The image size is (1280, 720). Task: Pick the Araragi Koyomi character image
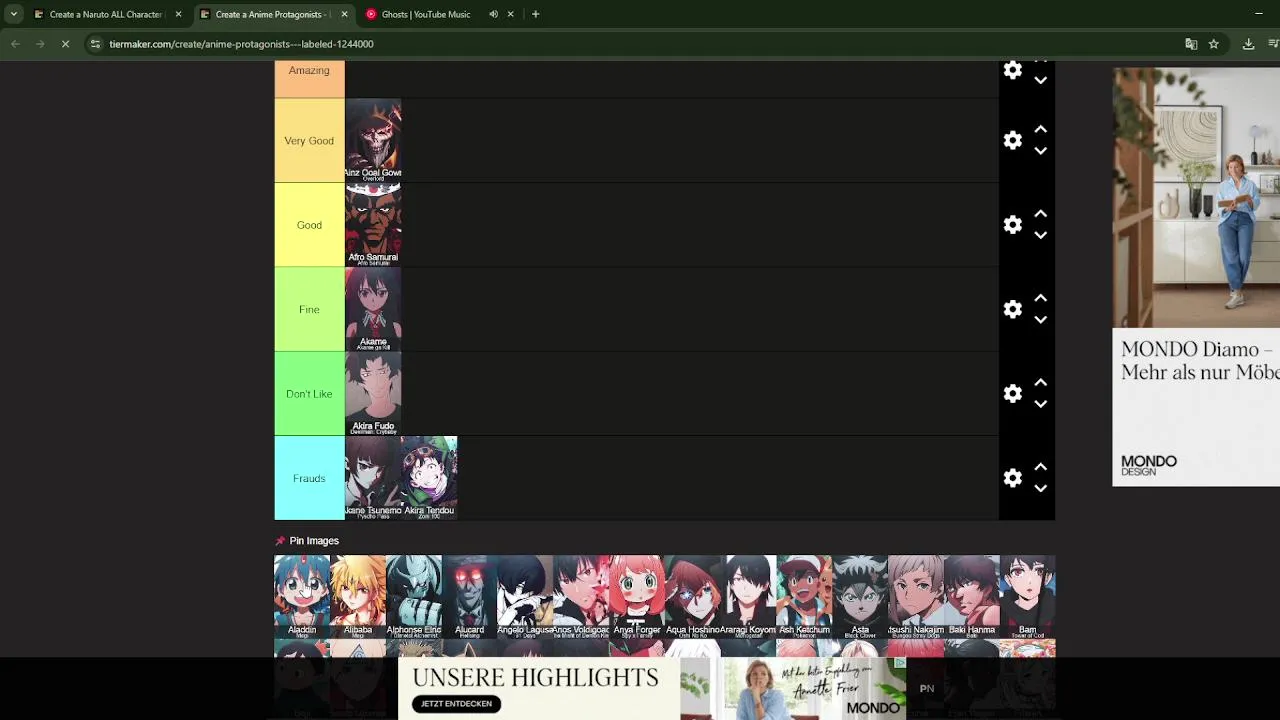click(749, 597)
